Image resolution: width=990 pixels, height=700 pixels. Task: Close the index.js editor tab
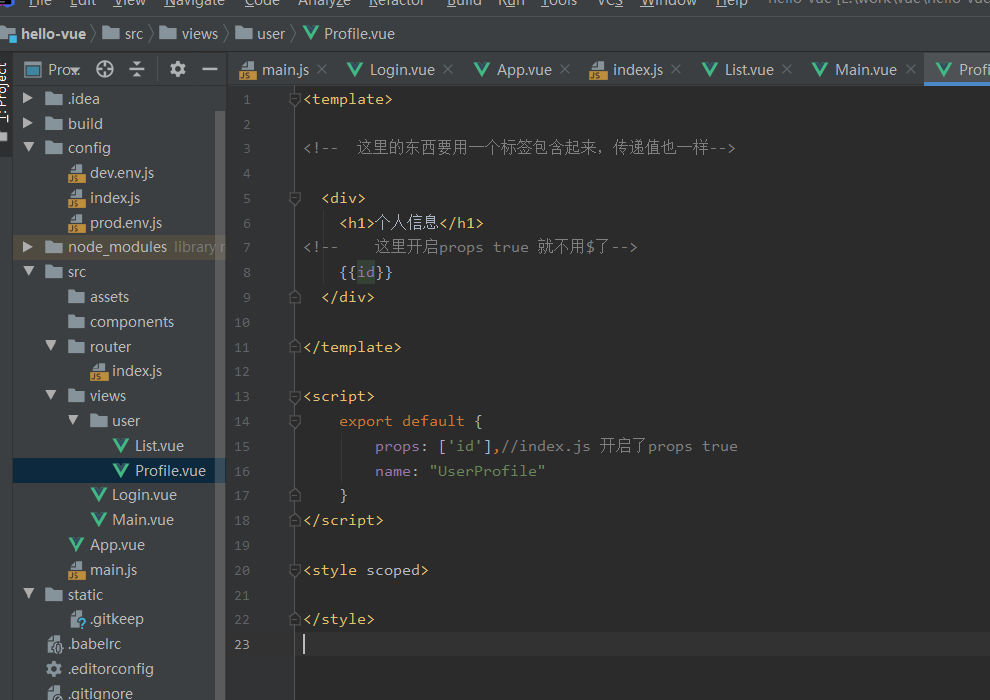click(x=677, y=70)
